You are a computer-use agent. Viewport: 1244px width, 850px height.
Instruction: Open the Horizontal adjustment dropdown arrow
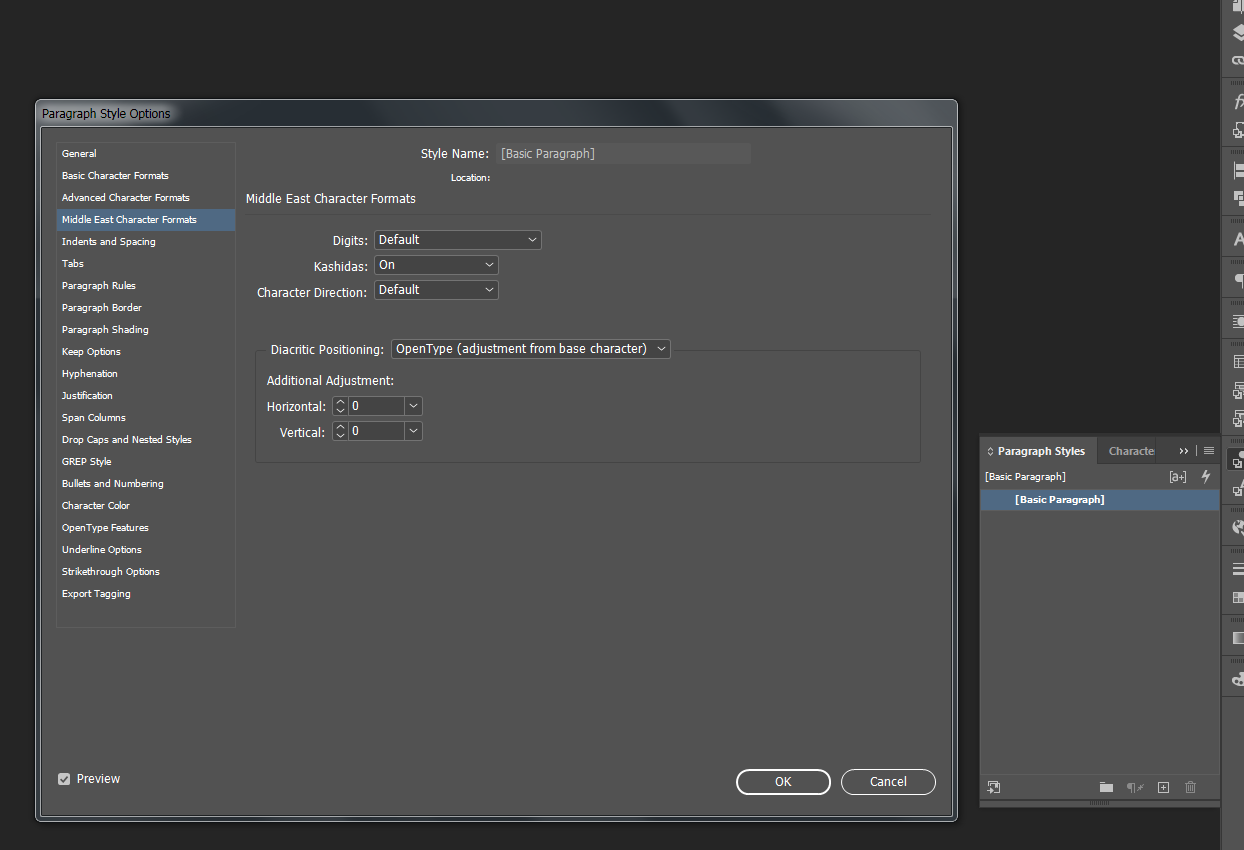coord(413,406)
